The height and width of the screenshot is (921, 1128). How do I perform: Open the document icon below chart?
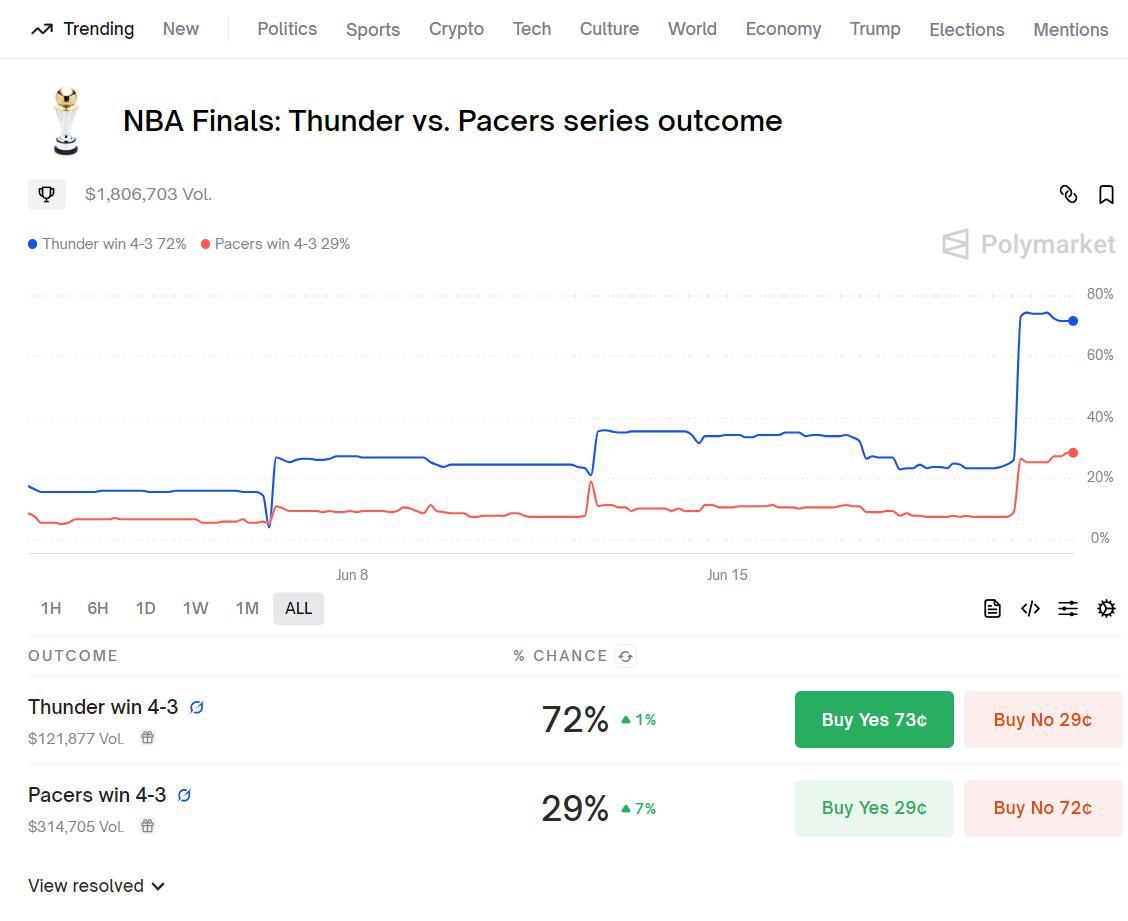(992, 608)
